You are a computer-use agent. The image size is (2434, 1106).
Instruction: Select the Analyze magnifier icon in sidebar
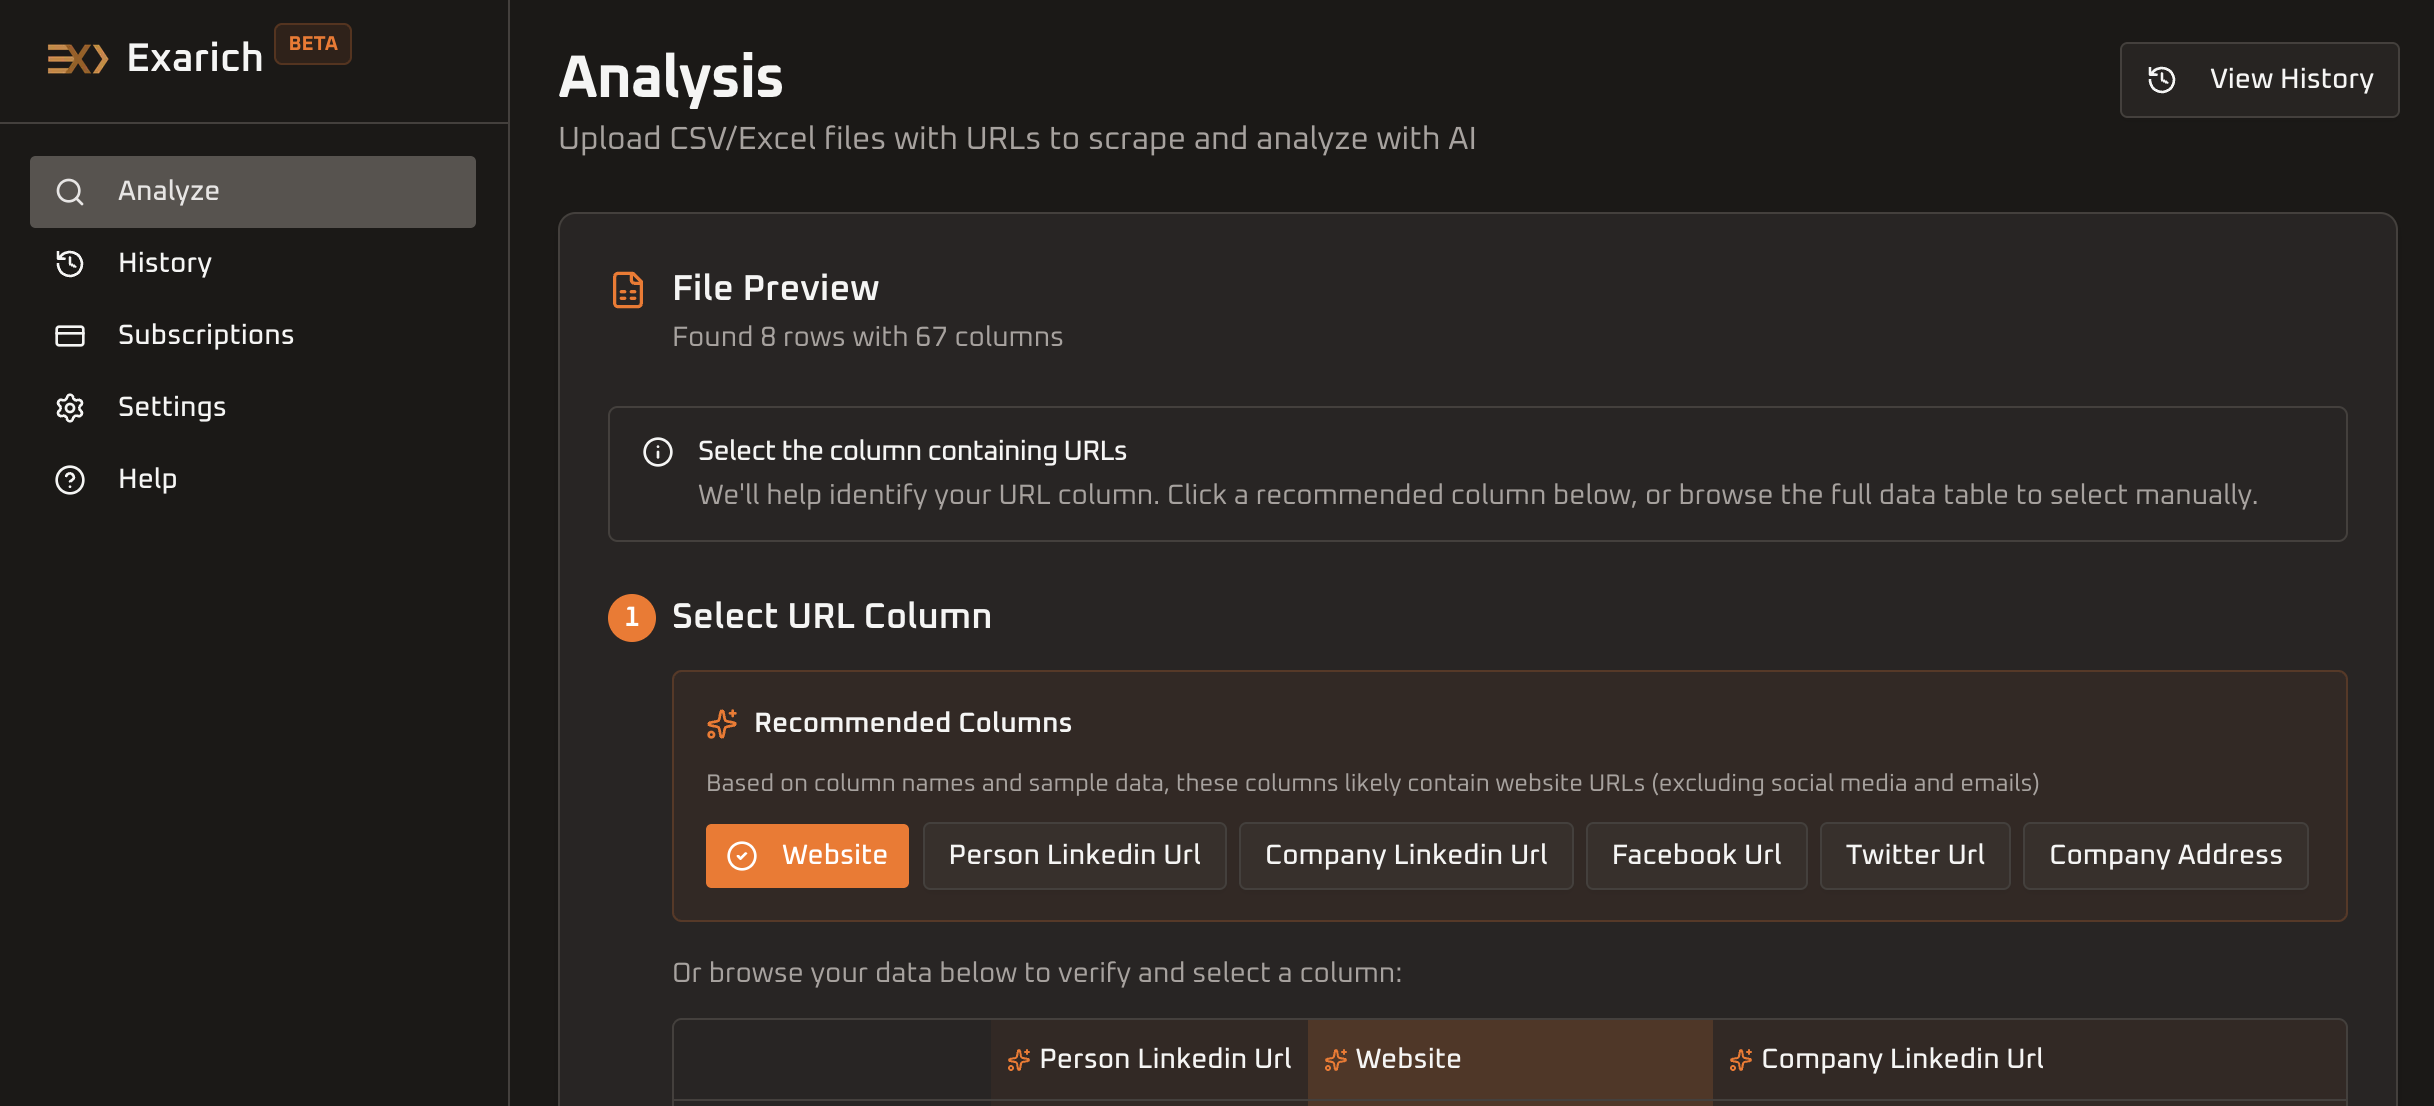tap(70, 191)
